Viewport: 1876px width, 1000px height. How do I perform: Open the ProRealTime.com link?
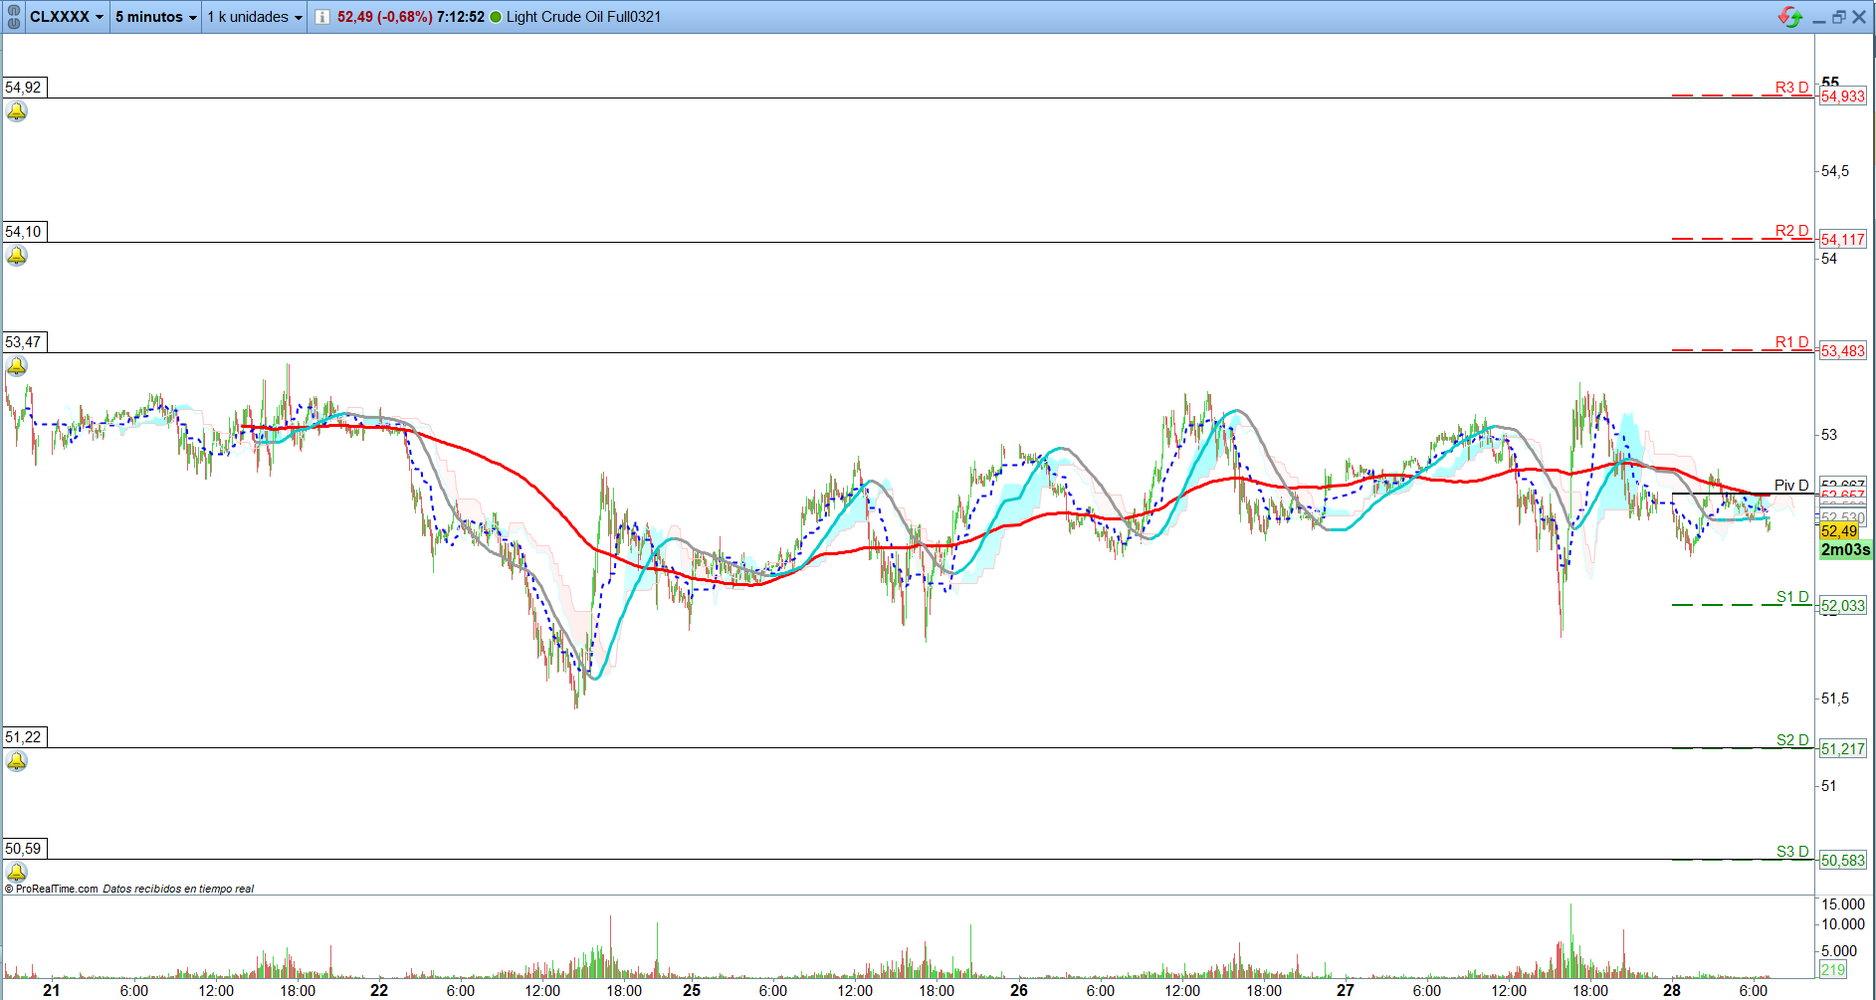56,889
